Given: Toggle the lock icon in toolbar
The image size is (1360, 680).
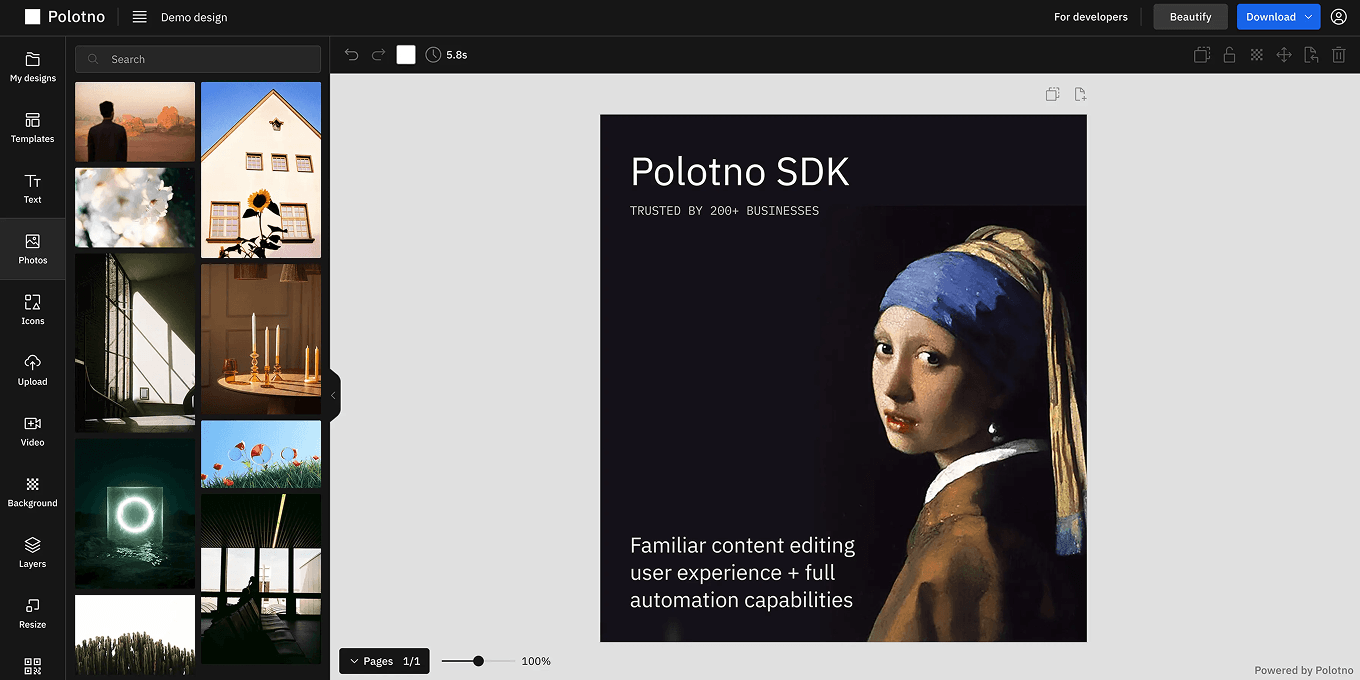Looking at the screenshot, I should [1229, 55].
